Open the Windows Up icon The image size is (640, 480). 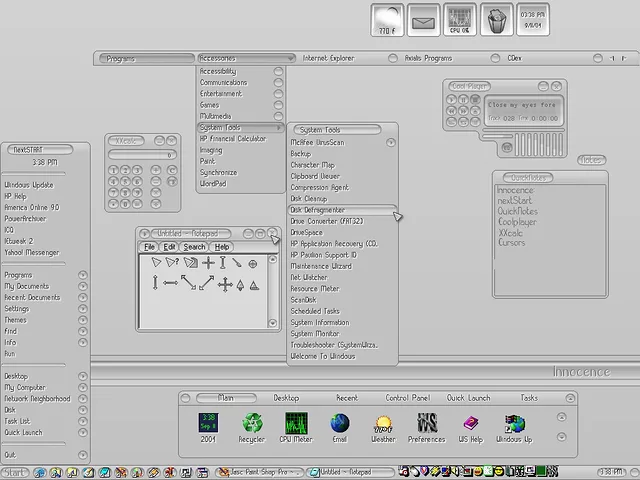click(x=515, y=424)
